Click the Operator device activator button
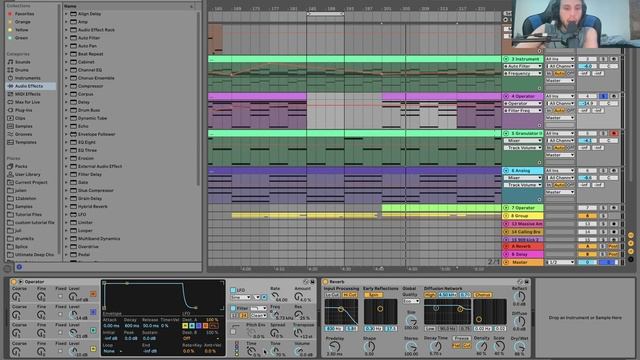The height and width of the screenshot is (360, 640). (x=13, y=282)
